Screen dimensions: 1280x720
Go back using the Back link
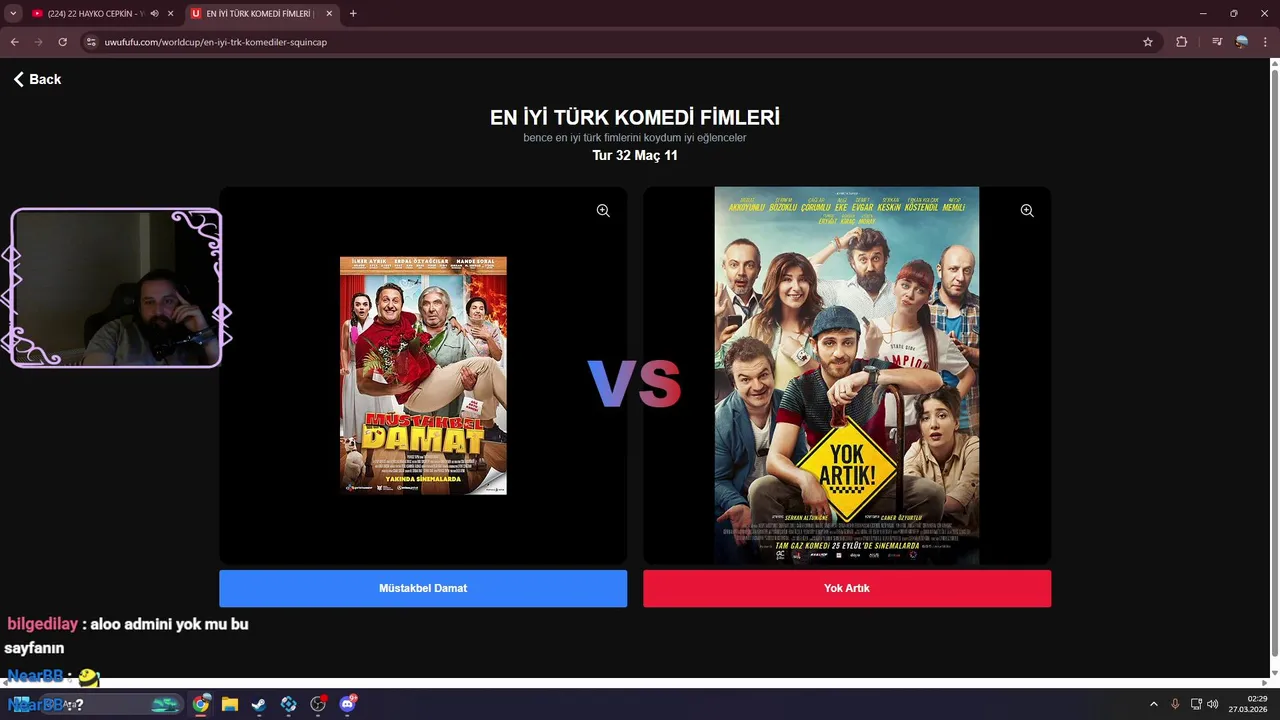coord(37,79)
